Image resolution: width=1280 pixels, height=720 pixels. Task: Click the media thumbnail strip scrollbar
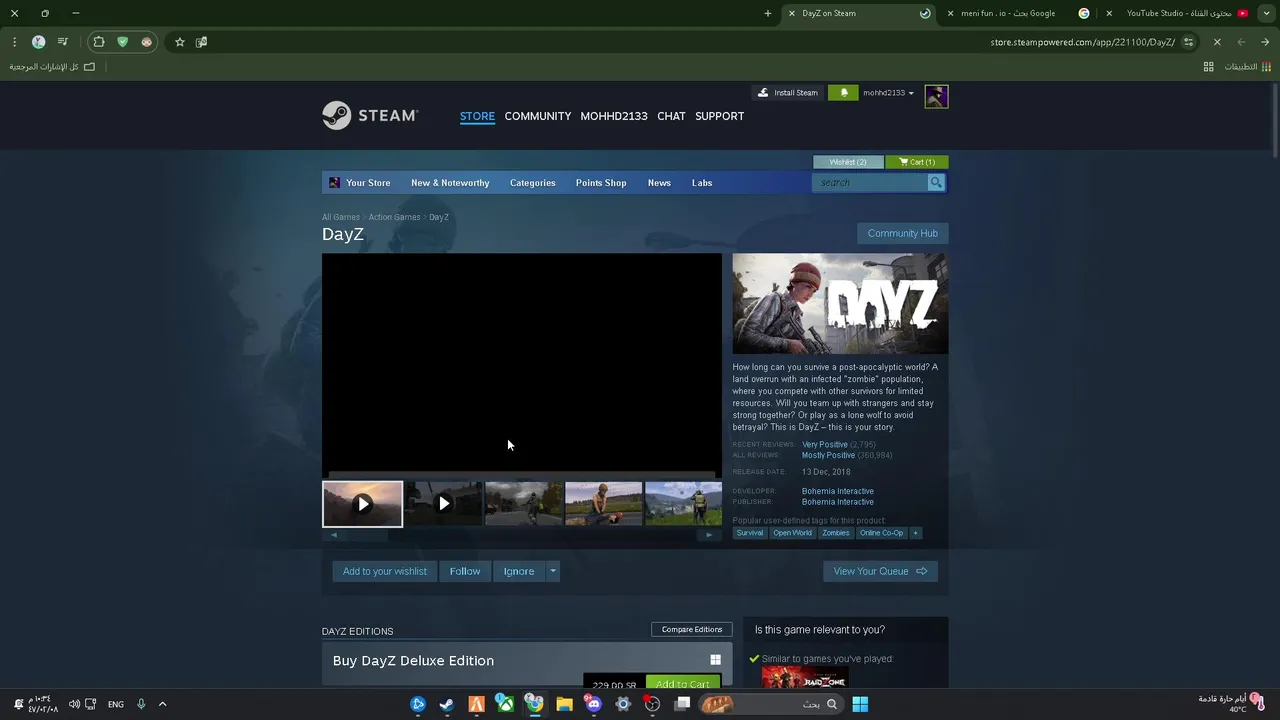521,535
